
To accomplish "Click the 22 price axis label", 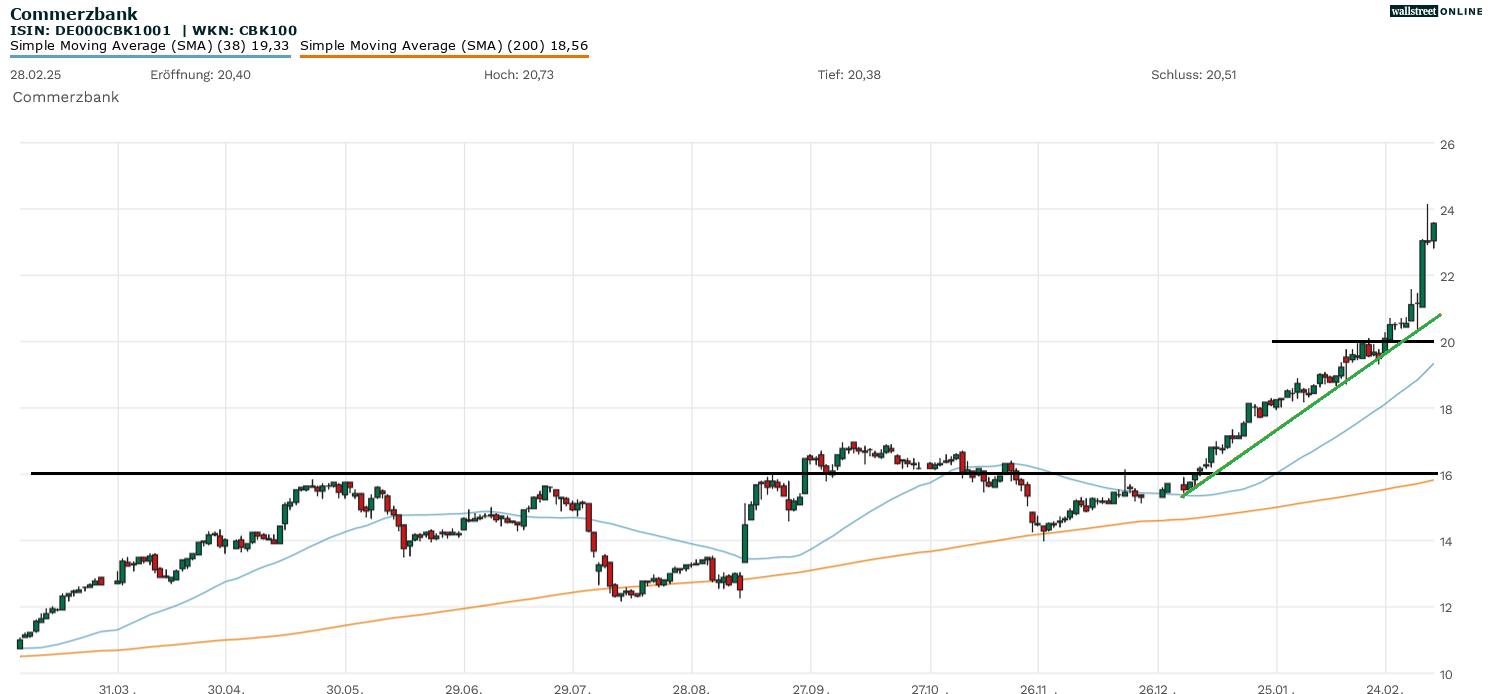I will tap(1447, 276).
